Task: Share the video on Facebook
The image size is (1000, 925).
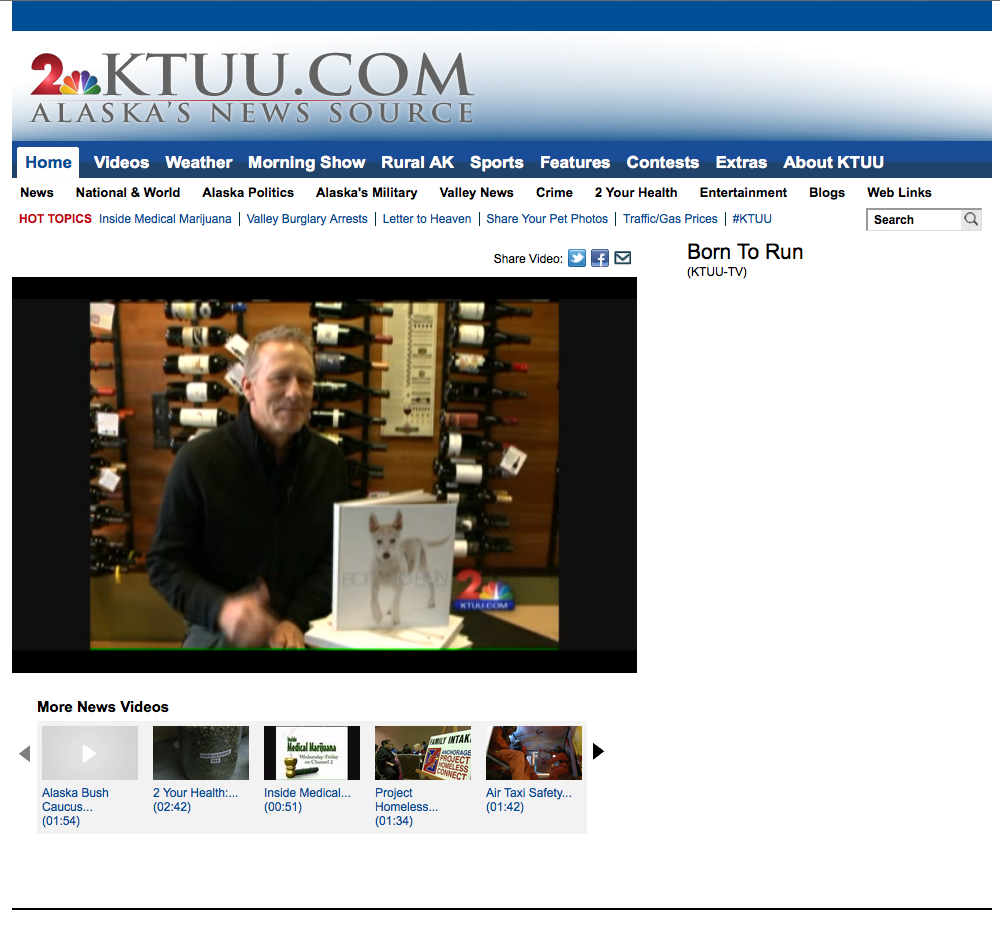Action: click(x=599, y=258)
